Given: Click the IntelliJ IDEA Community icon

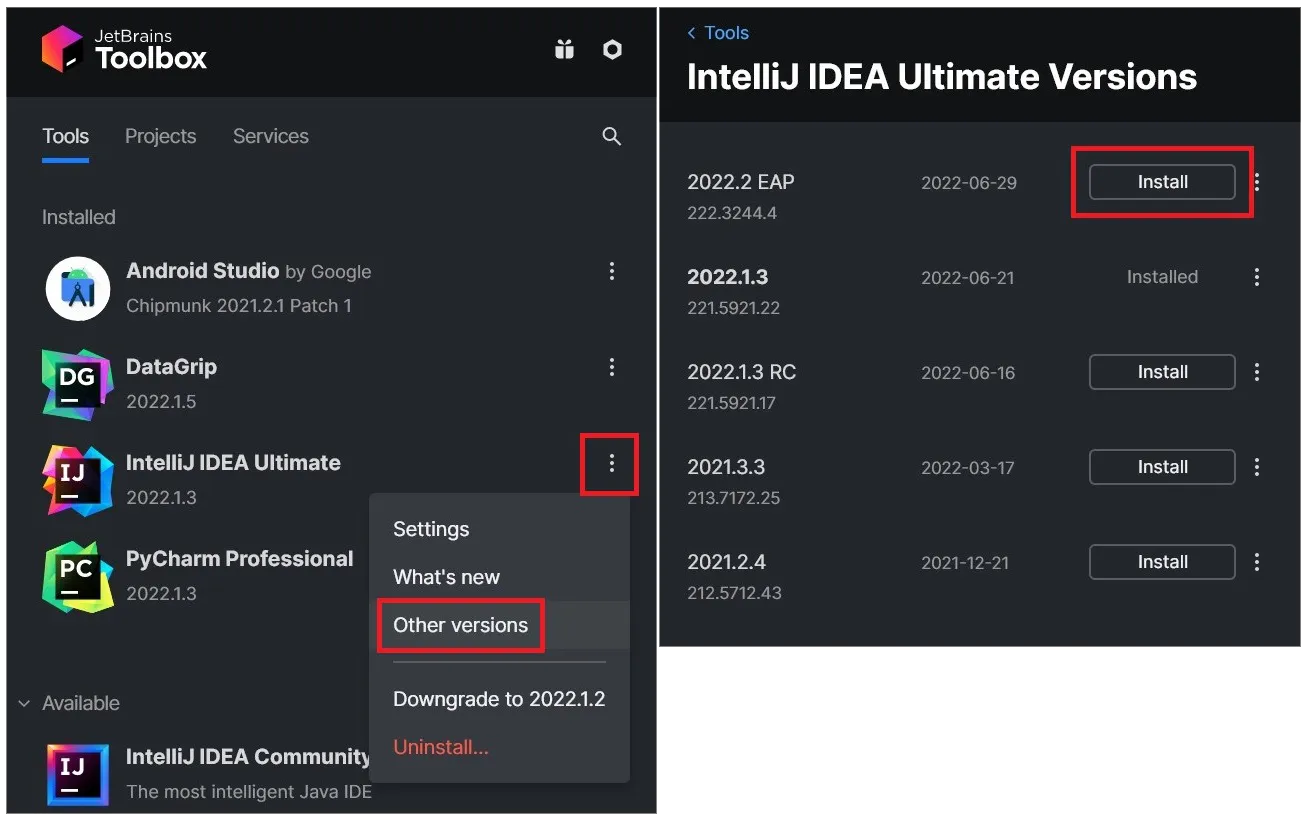Looking at the screenshot, I should click(77, 774).
